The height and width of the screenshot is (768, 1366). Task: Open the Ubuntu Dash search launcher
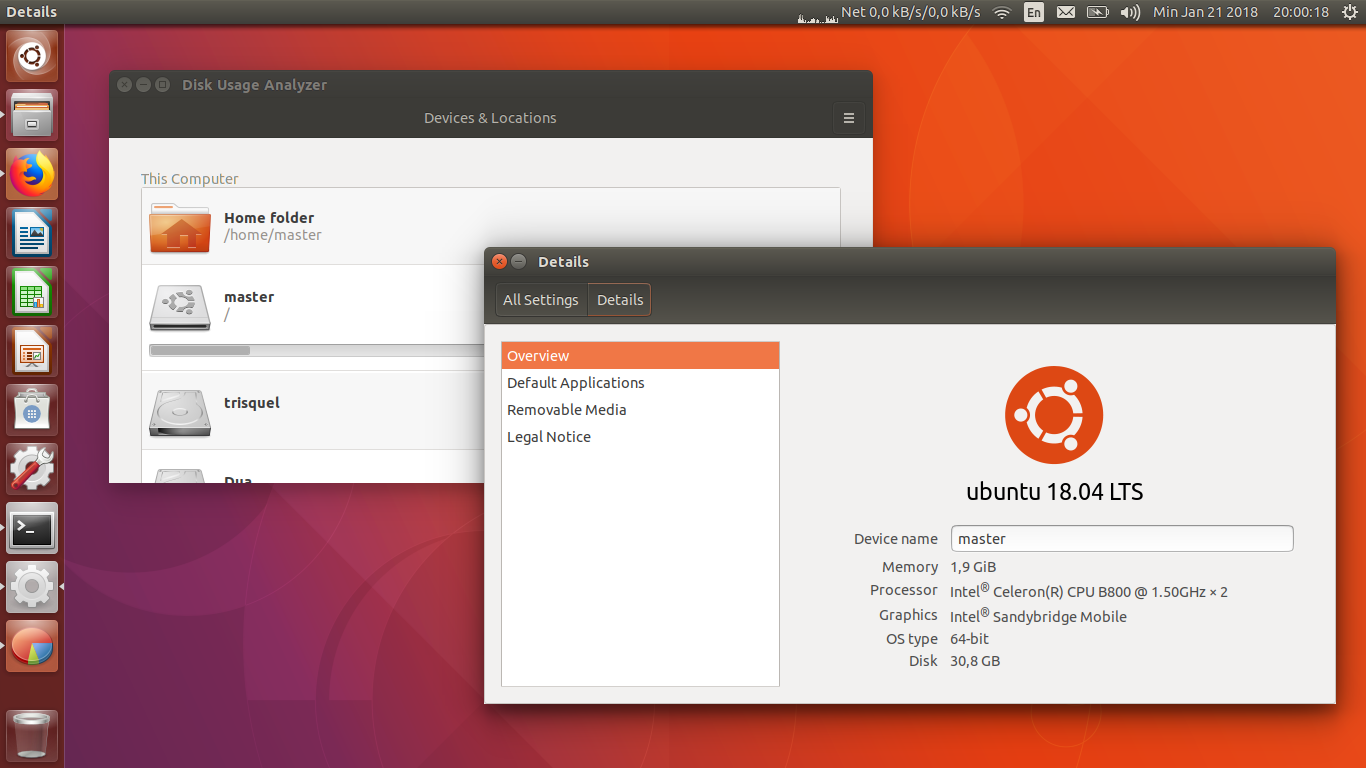point(32,56)
